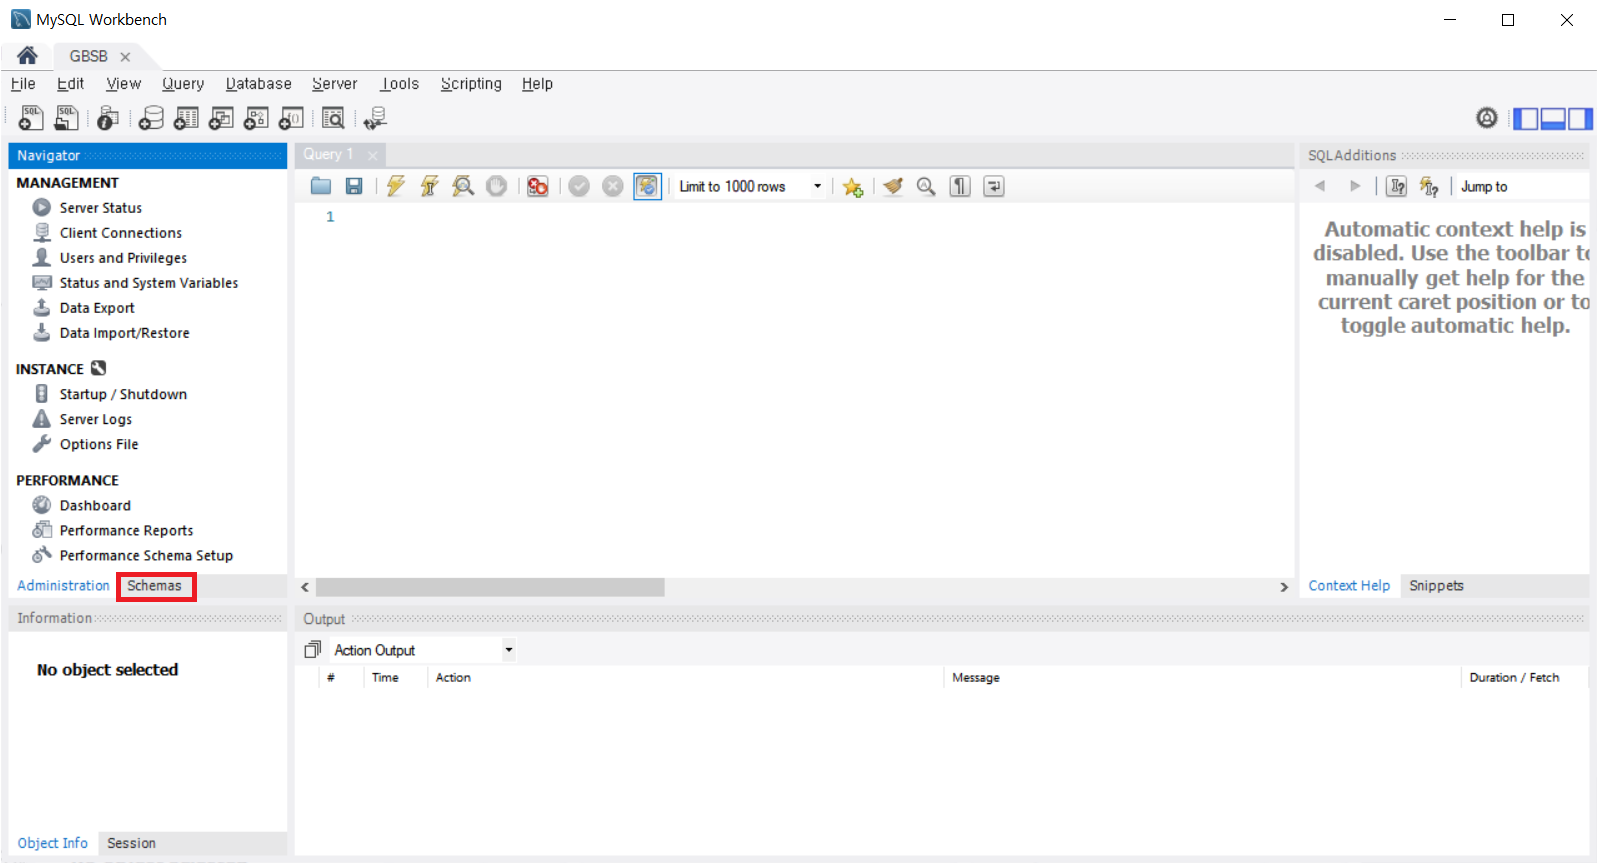Screen dimensions: 1598x864
Task: Open SQL script file toolbar icon
Action: (66, 118)
